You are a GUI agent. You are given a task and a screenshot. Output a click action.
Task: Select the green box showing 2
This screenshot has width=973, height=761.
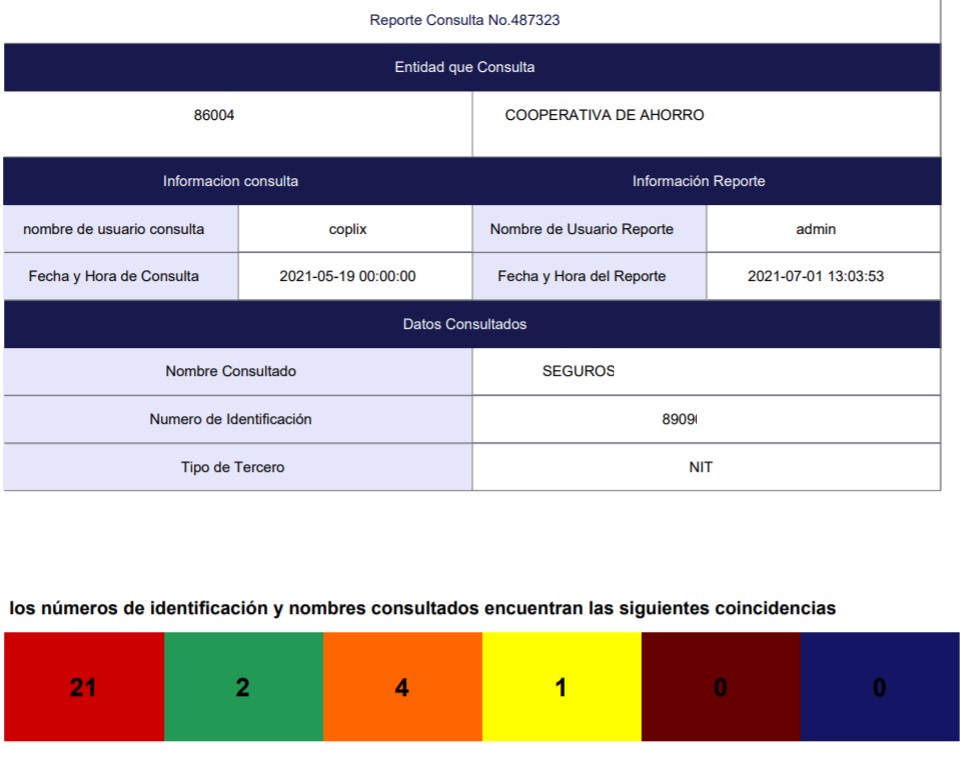243,687
